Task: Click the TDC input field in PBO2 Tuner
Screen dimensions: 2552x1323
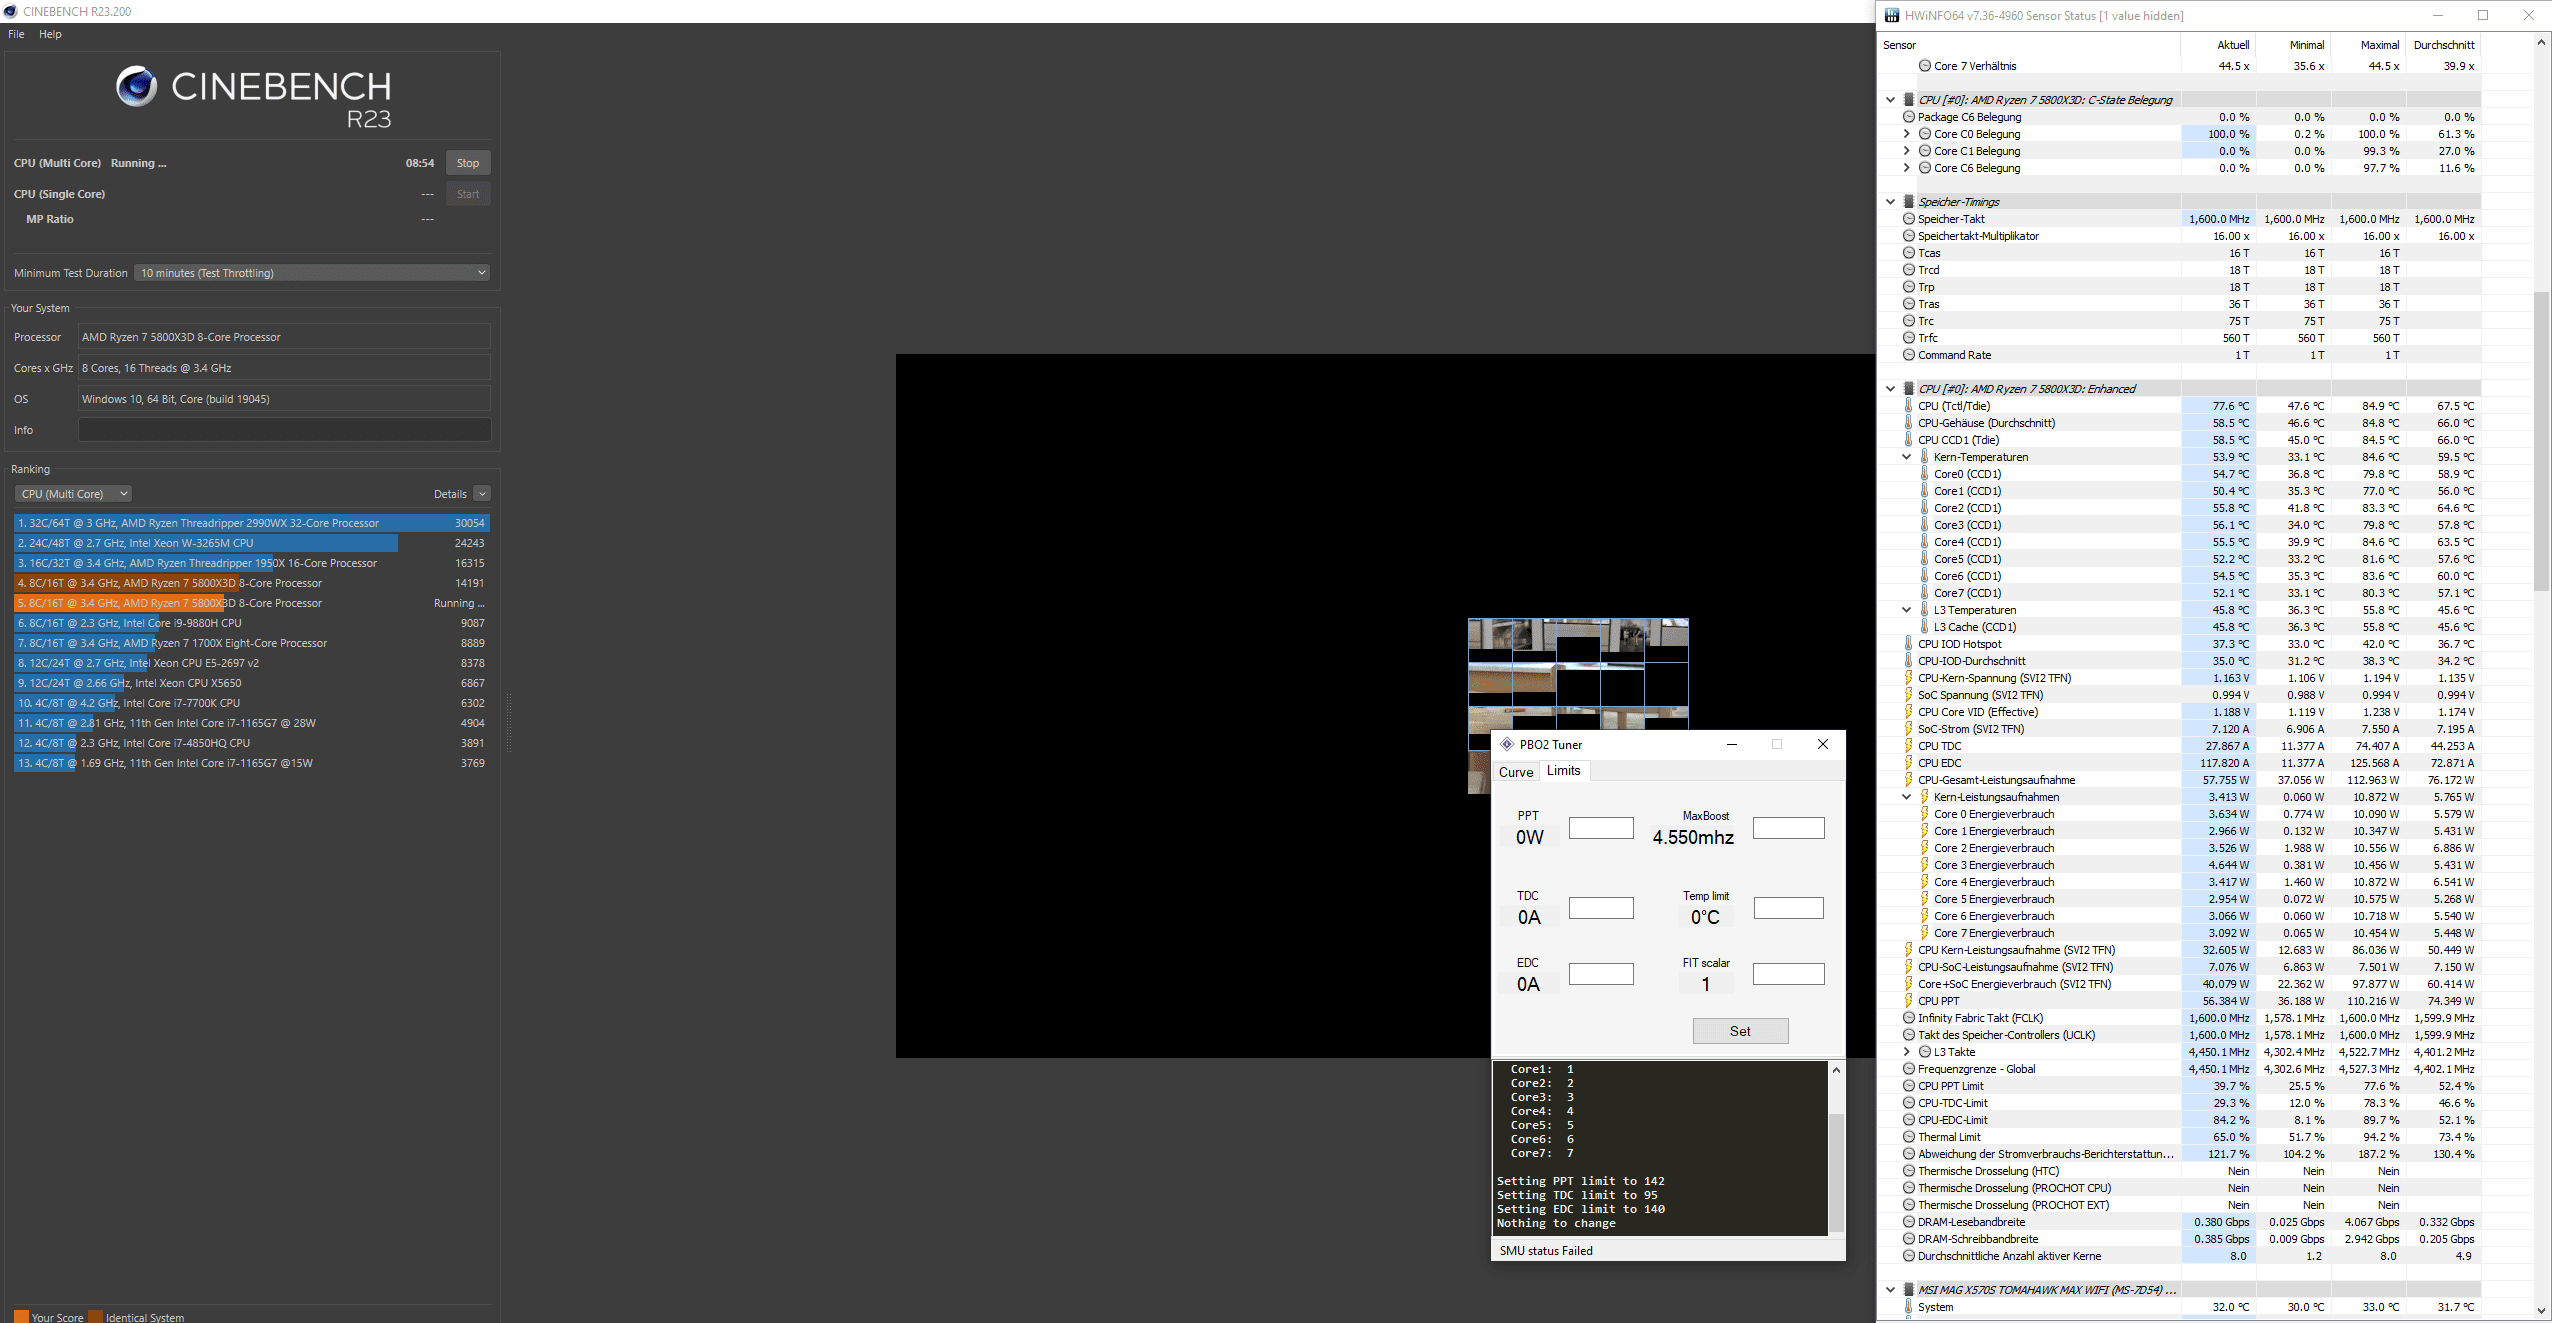Action: (x=1601, y=908)
